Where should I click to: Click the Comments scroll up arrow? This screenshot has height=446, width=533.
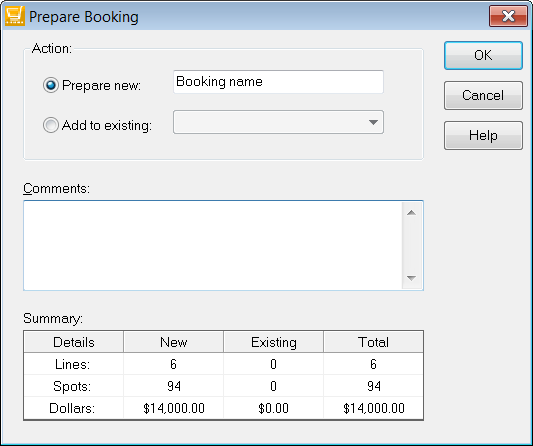[411, 213]
